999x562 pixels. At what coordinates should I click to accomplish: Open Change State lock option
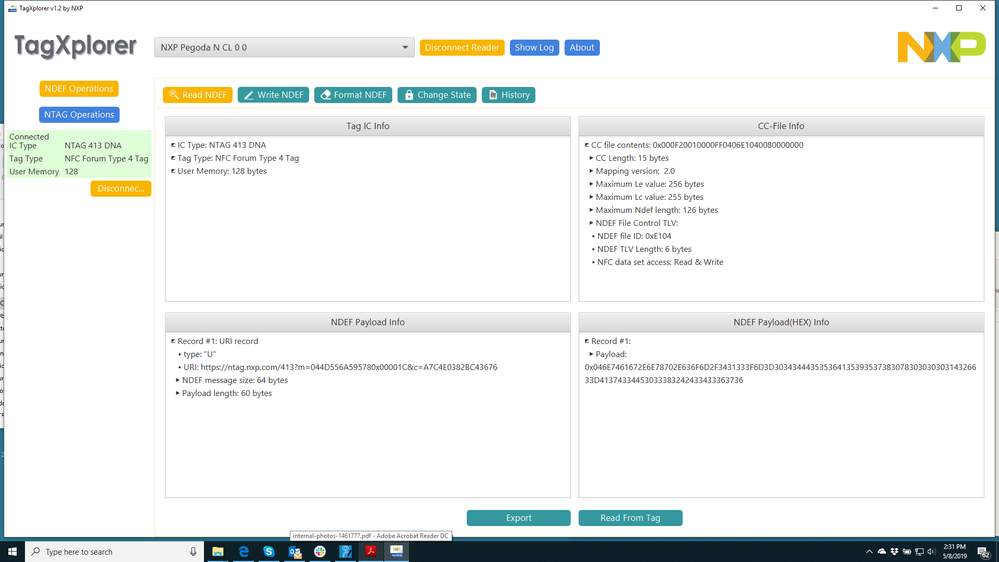coord(437,95)
